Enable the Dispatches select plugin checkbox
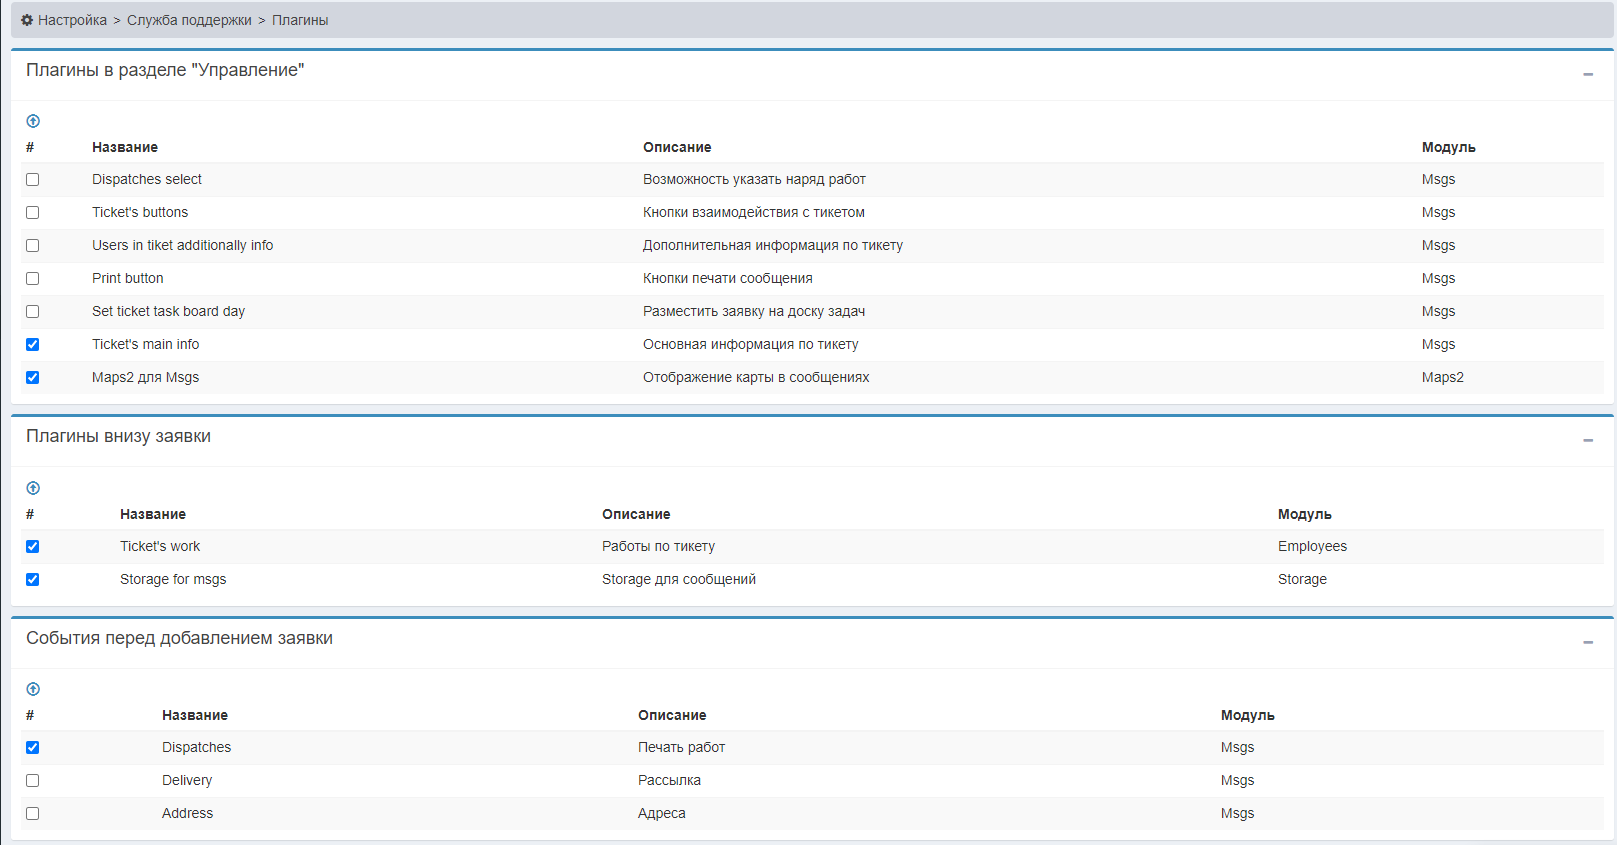Image resolution: width=1617 pixels, height=845 pixels. 33,180
